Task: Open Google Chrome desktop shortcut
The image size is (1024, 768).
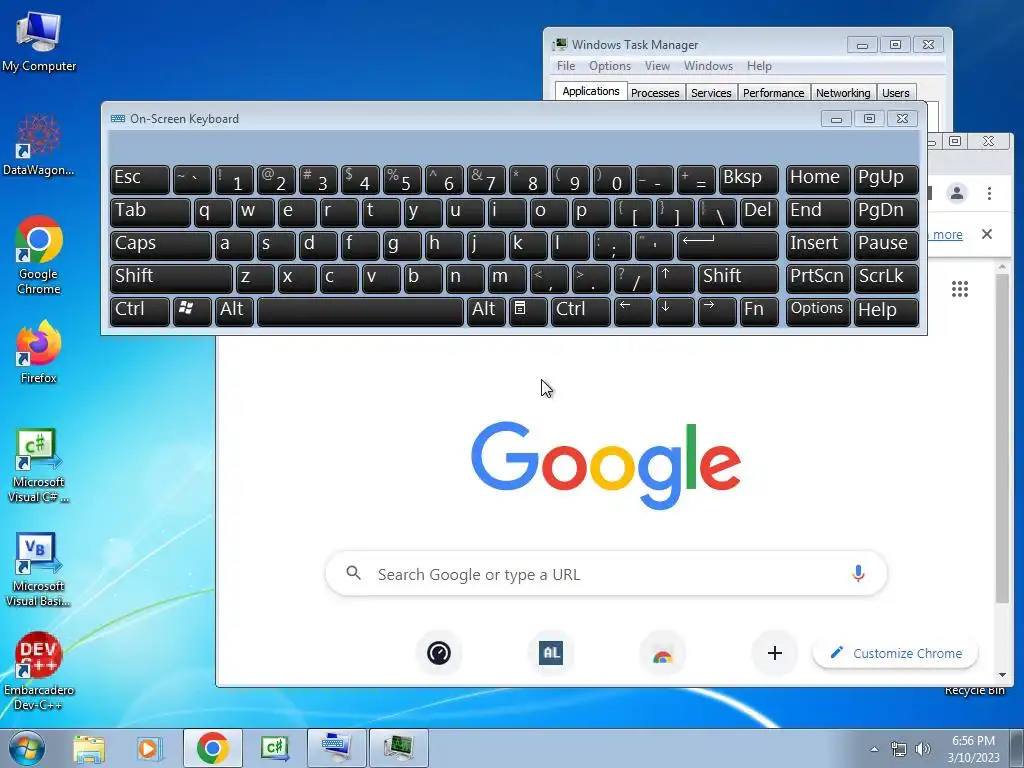Action: (39, 255)
